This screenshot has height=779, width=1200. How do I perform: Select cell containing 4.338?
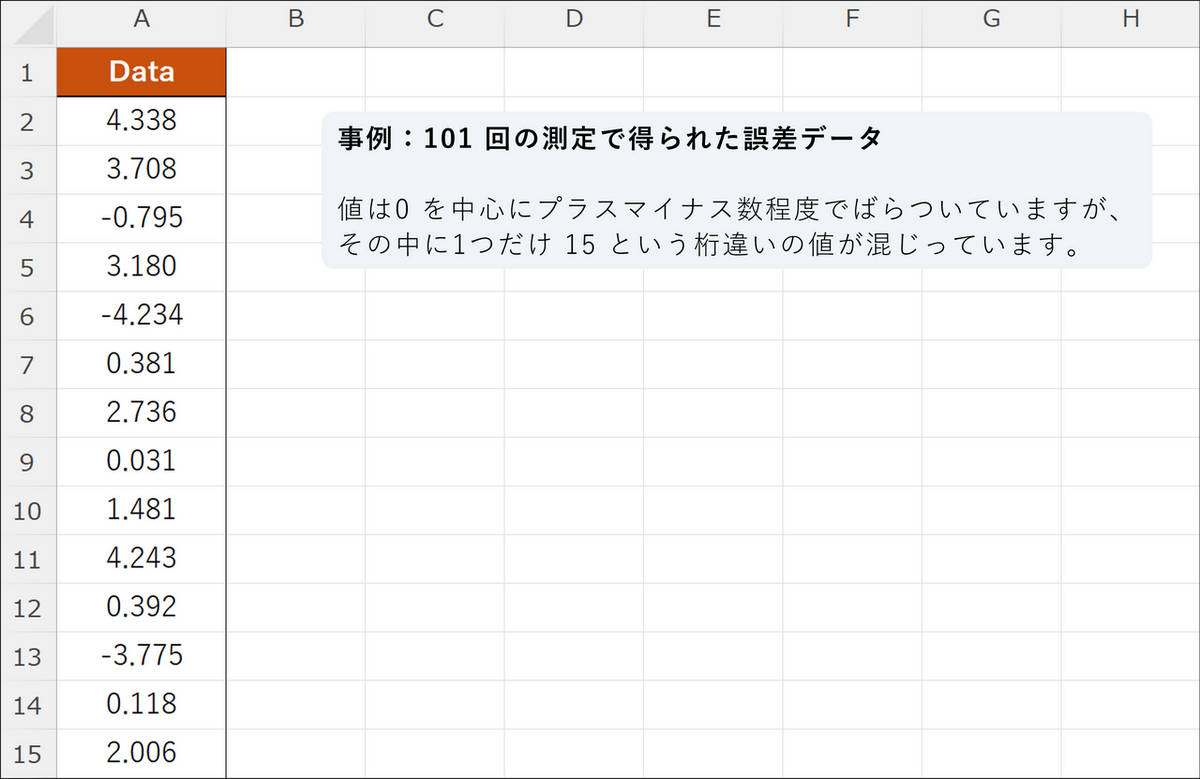click(x=141, y=121)
